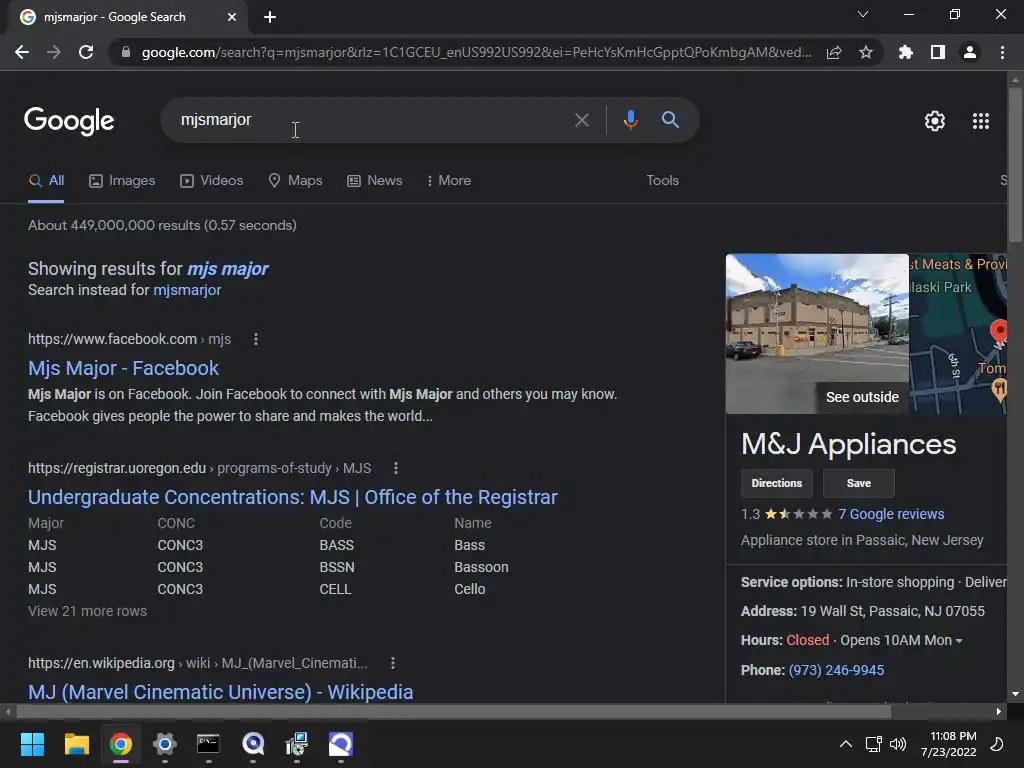This screenshot has width=1024, height=768.
Task: Click the horizontal scrollbar right arrow
Action: [x=999, y=712]
